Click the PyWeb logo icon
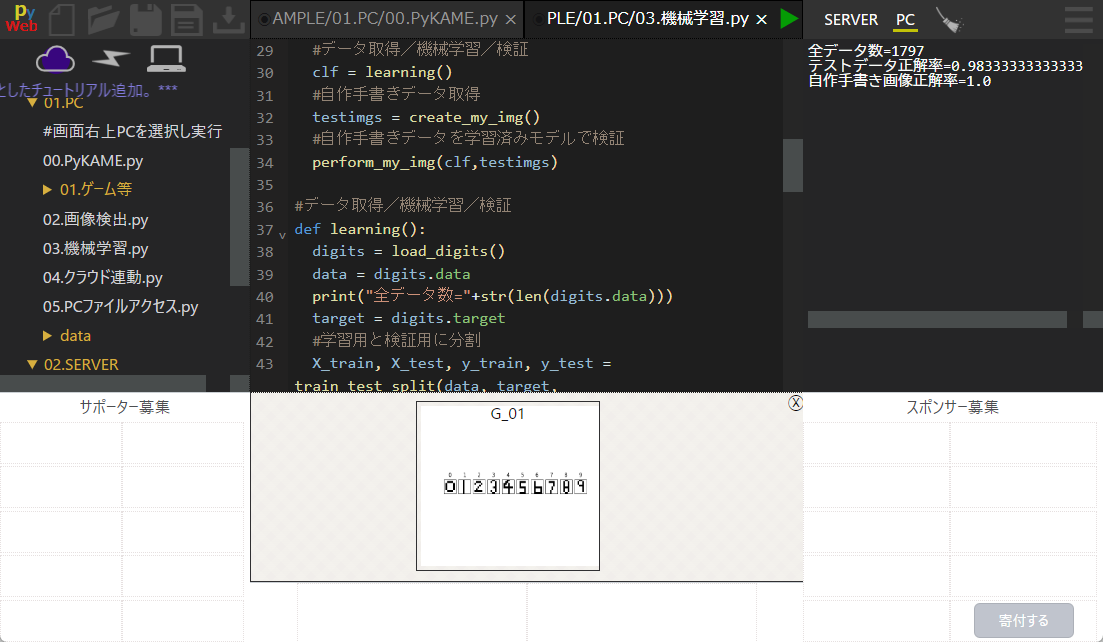 pyautogui.click(x=20, y=19)
